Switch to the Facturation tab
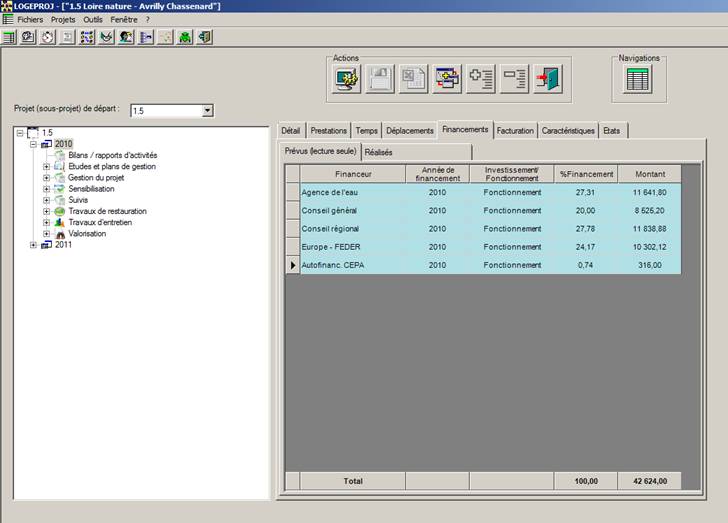Image resolution: width=728 pixels, height=523 pixels. [515, 130]
